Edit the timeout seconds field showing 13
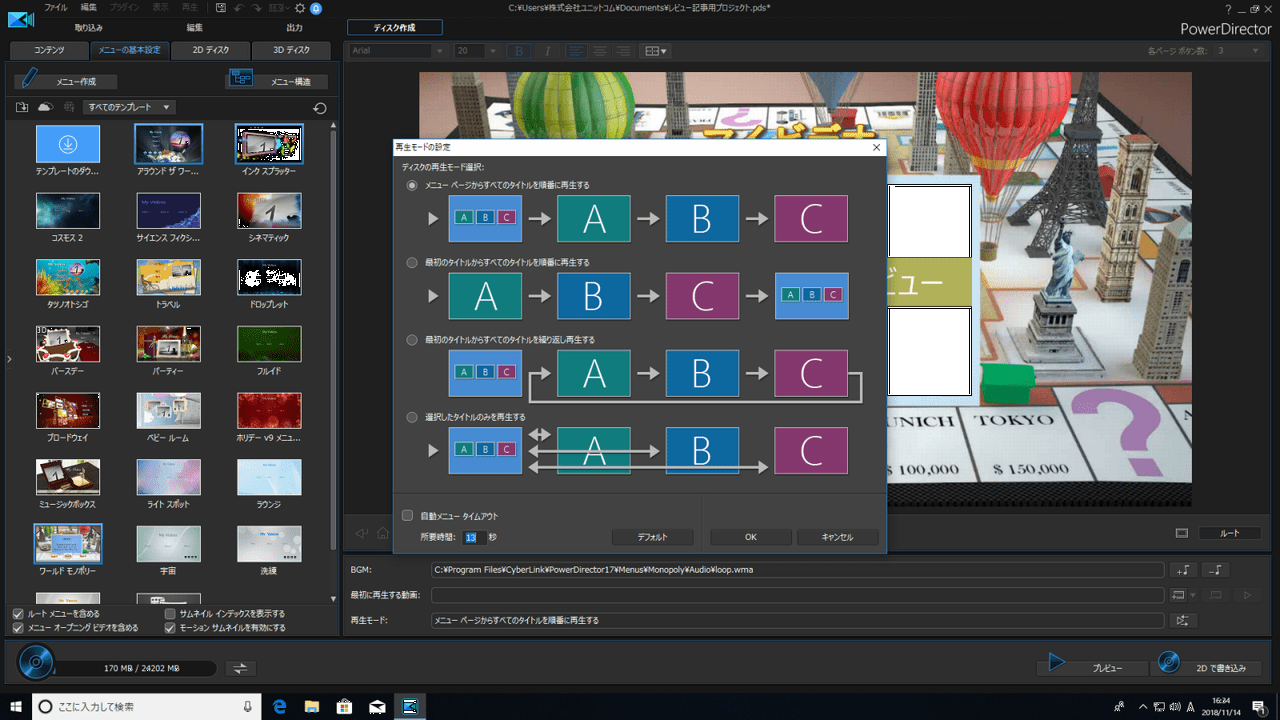The height and width of the screenshot is (720, 1280). coord(475,537)
